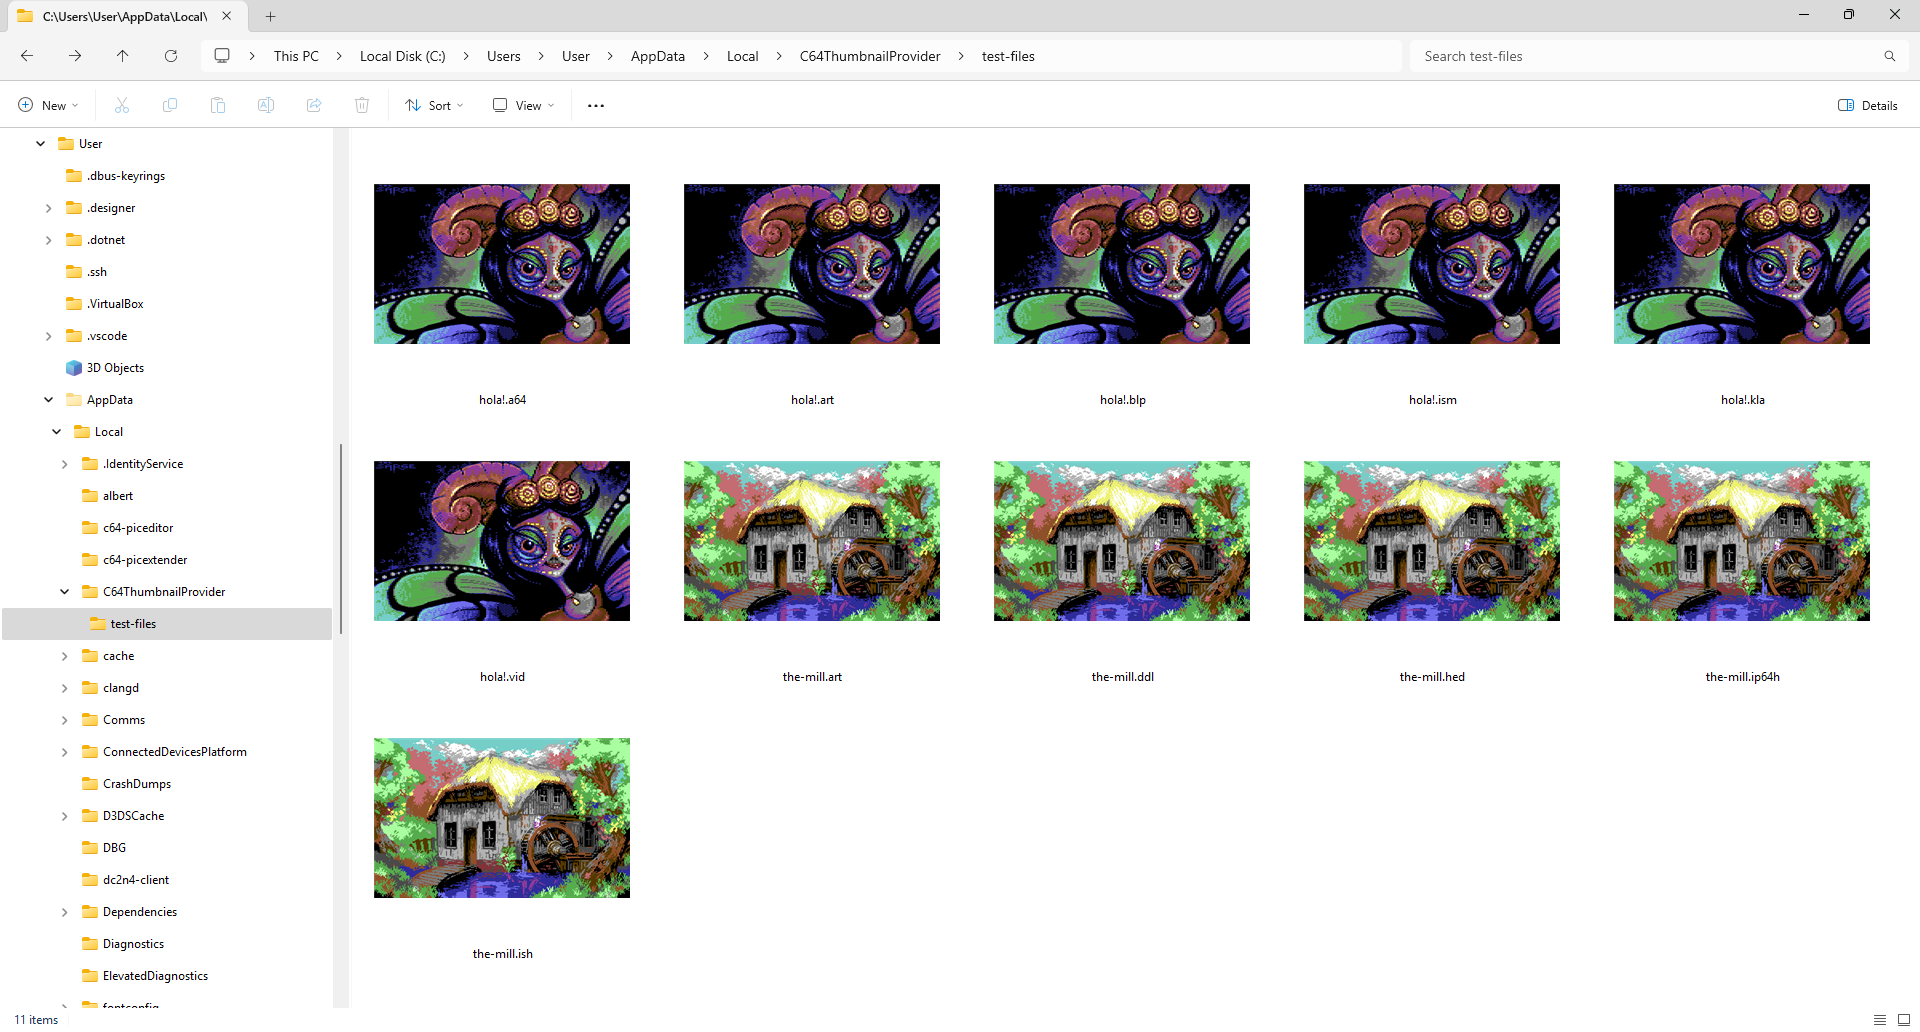This screenshot has width=1920, height=1032.
Task: Refresh the test-files folder view
Action: click(x=171, y=56)
